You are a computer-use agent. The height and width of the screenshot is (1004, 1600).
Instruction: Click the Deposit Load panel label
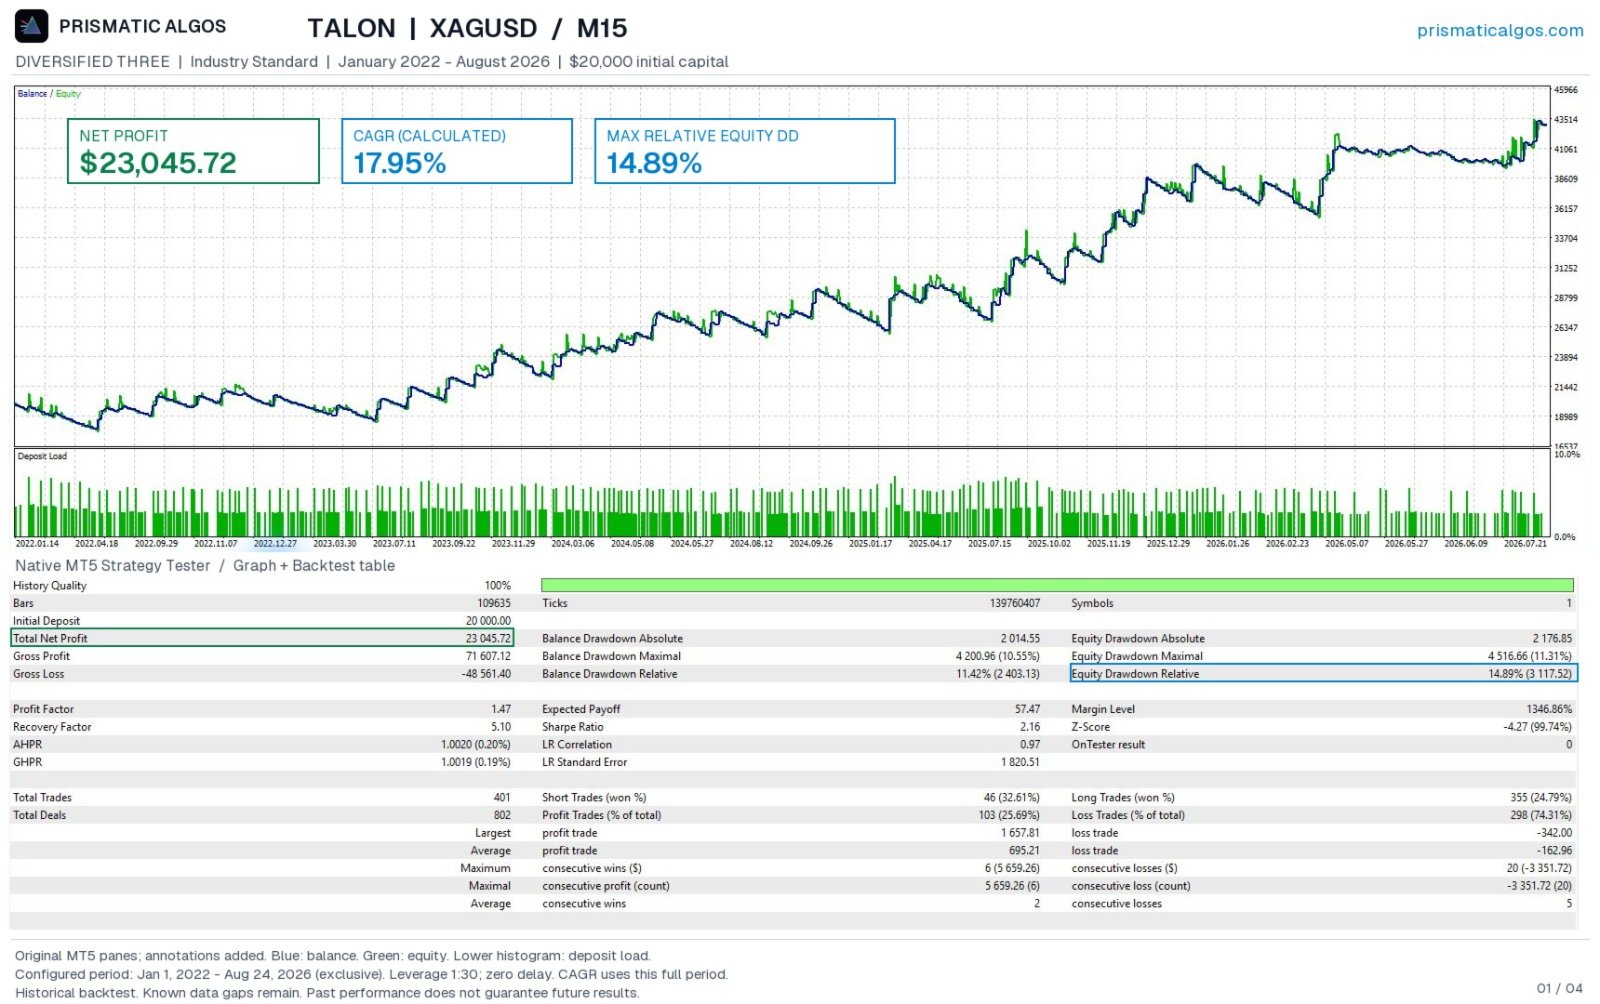click(42, 456)
